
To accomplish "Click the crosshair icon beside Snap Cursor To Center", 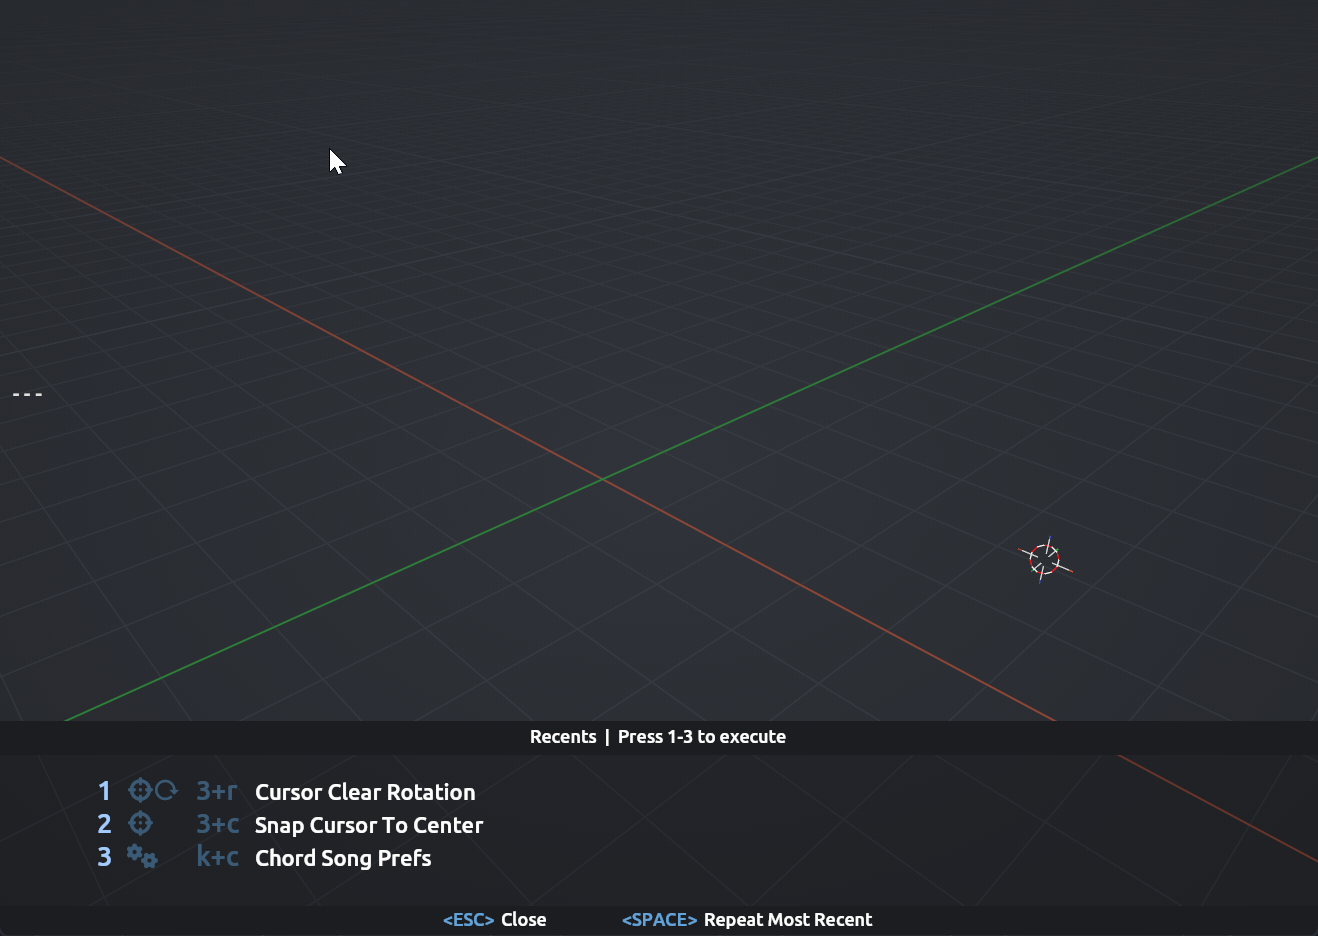I will point(141,824).
